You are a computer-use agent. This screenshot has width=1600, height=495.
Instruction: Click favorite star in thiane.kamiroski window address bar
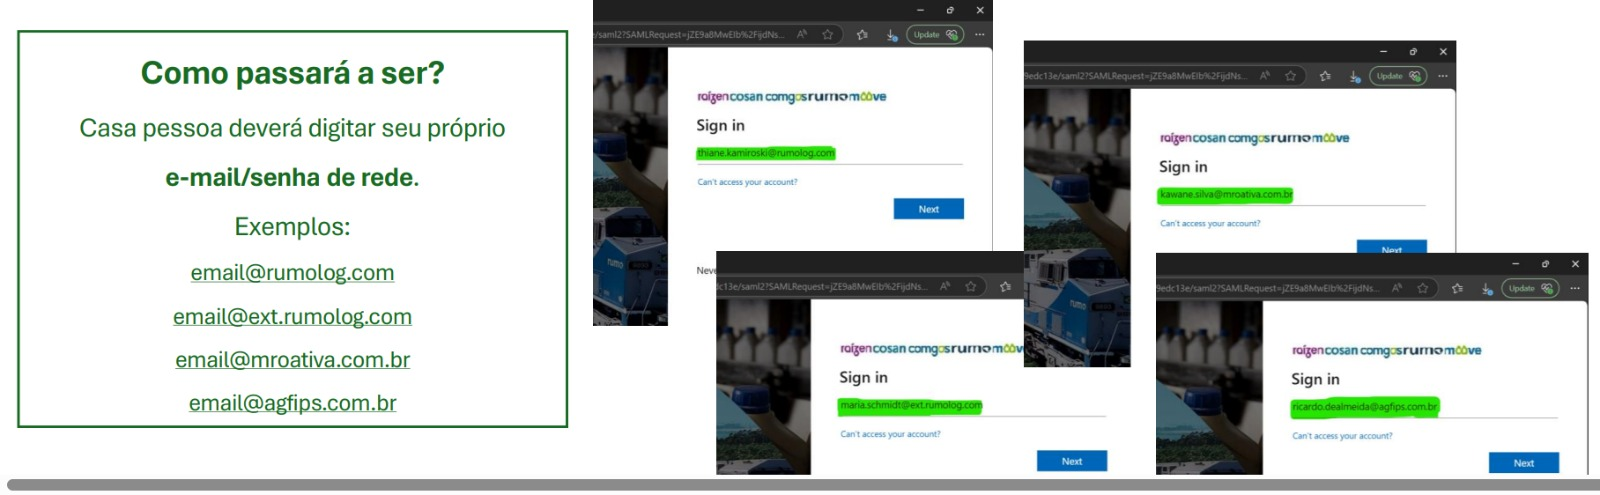pyautogui.click(x=828, y=34)
